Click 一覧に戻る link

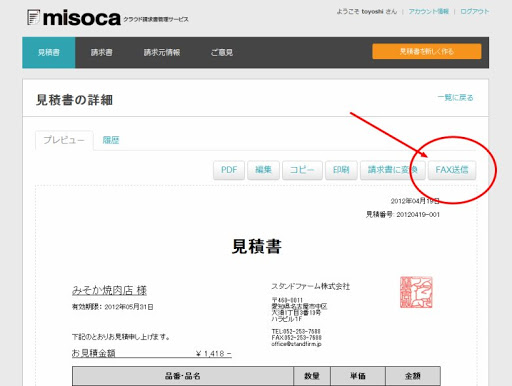(455, 98)
